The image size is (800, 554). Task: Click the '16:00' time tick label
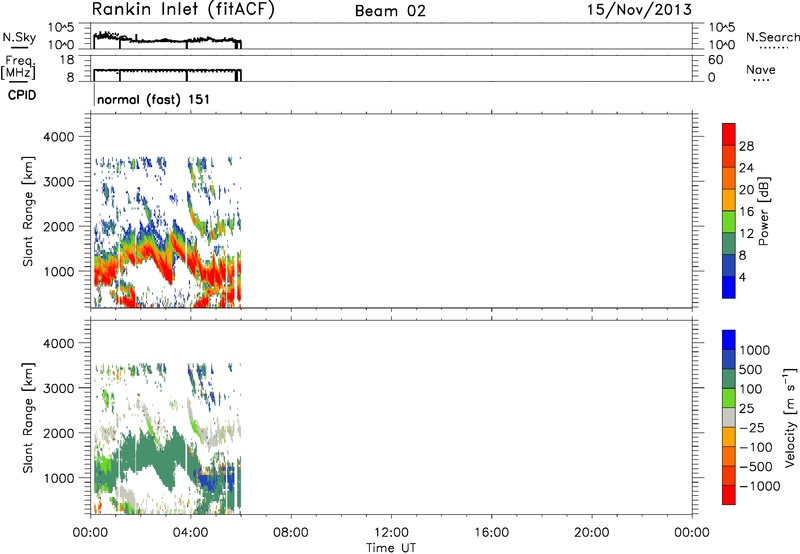pyautogui.click(x=491, y=533)
